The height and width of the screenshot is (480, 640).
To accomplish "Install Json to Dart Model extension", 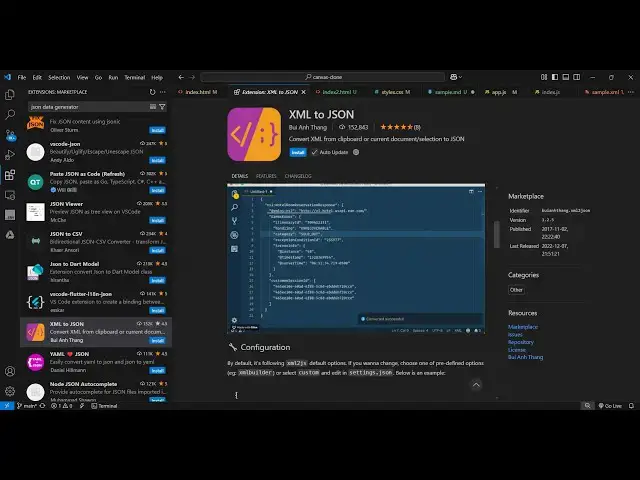I will tap(157, 280).
